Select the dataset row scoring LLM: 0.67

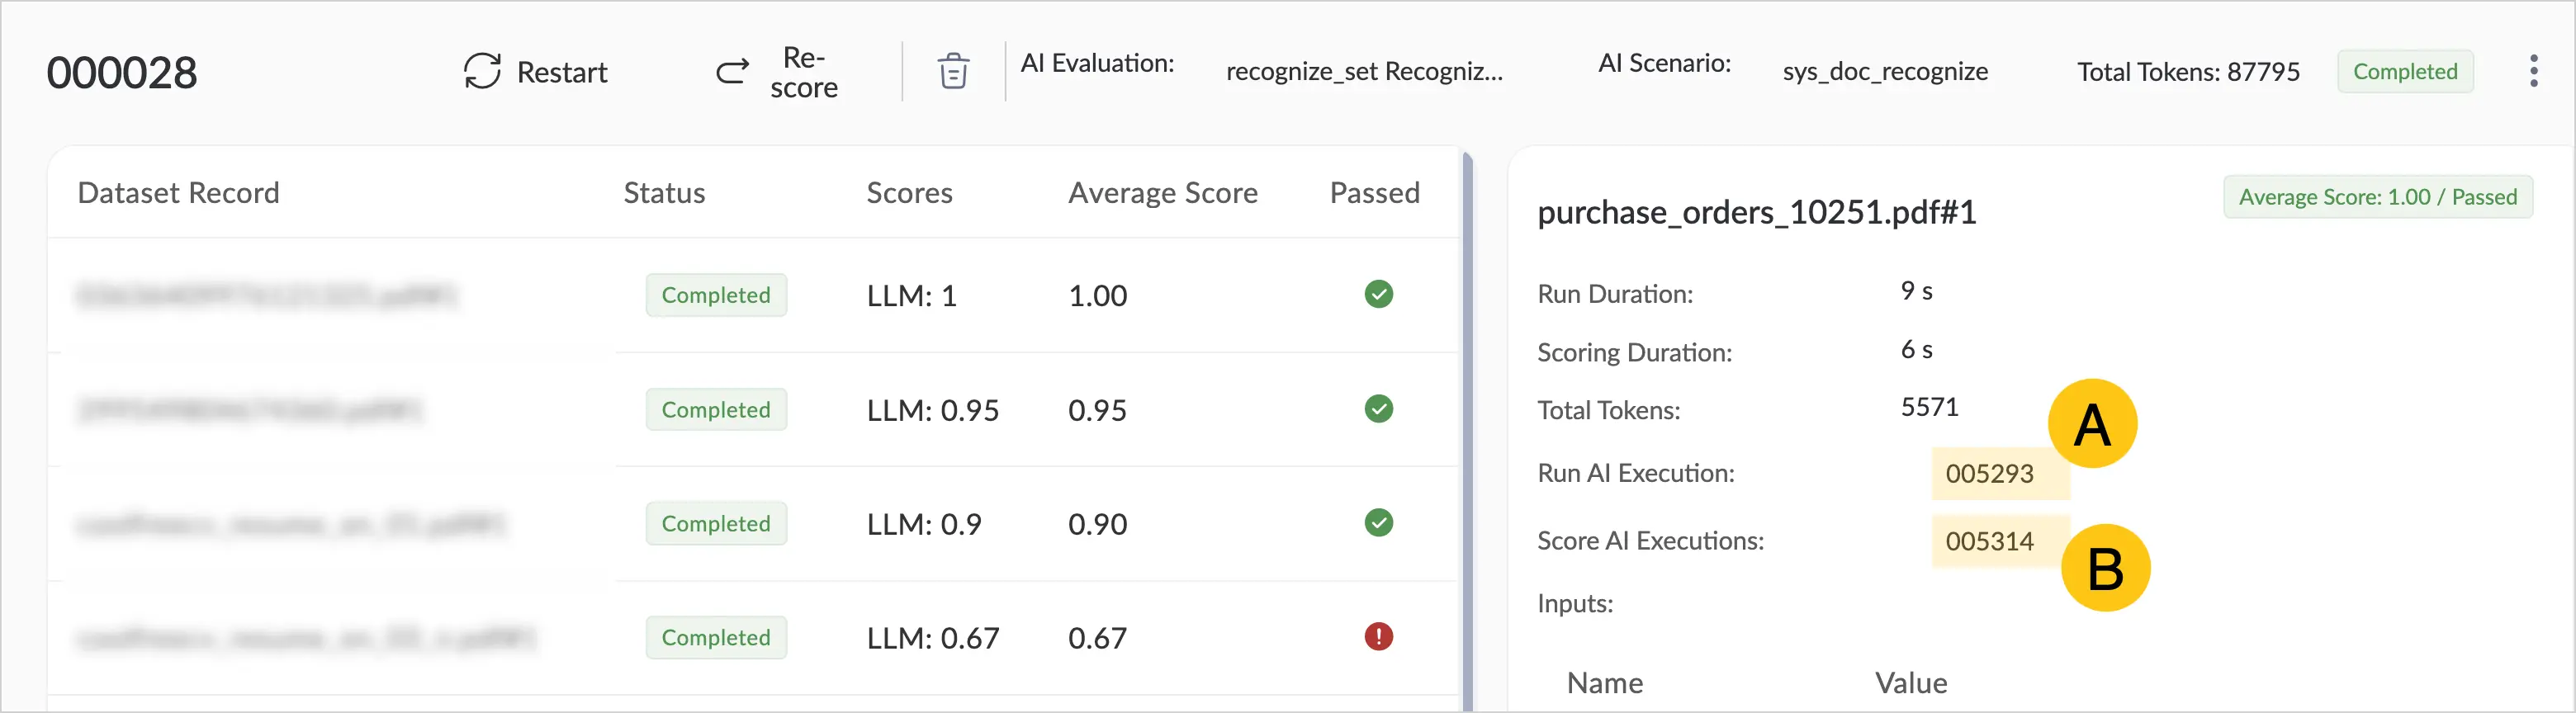(754, 638)
